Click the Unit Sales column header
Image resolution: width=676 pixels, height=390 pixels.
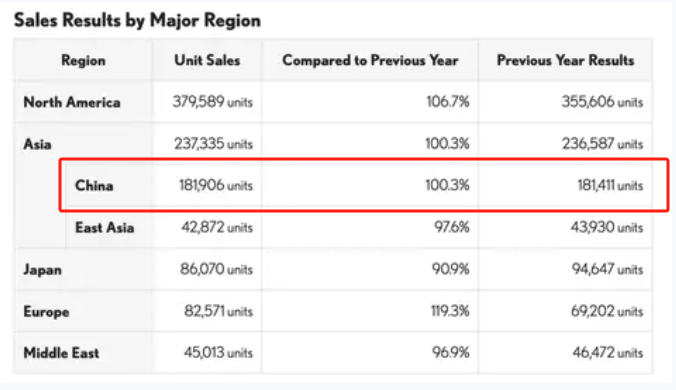207,60
